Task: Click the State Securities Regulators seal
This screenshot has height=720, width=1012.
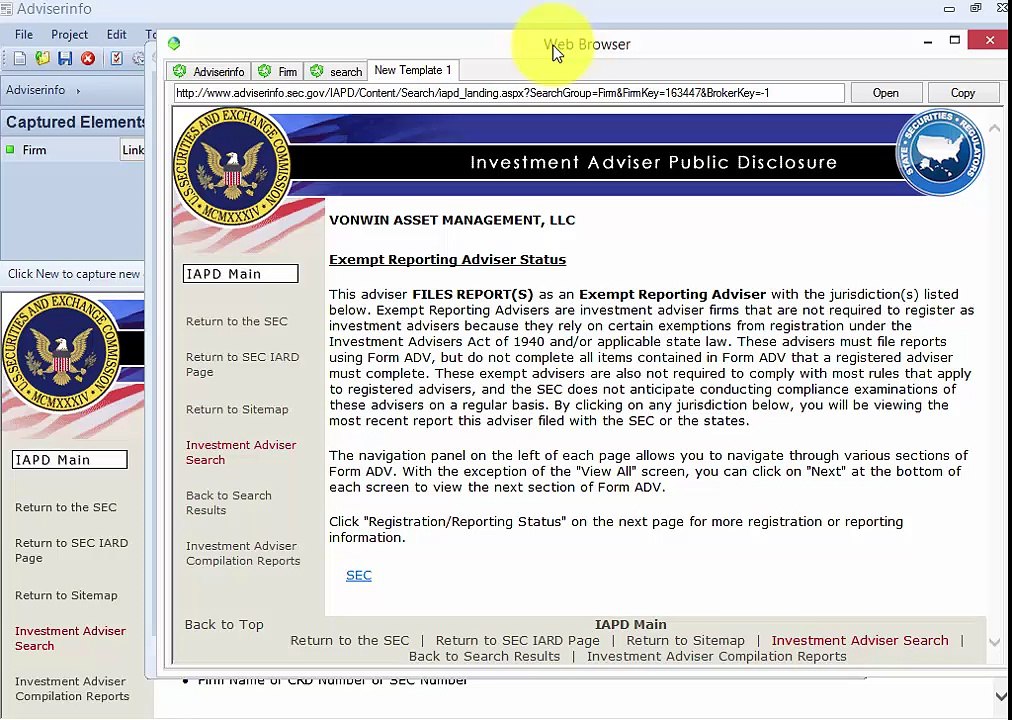Action: click(940, 152)
